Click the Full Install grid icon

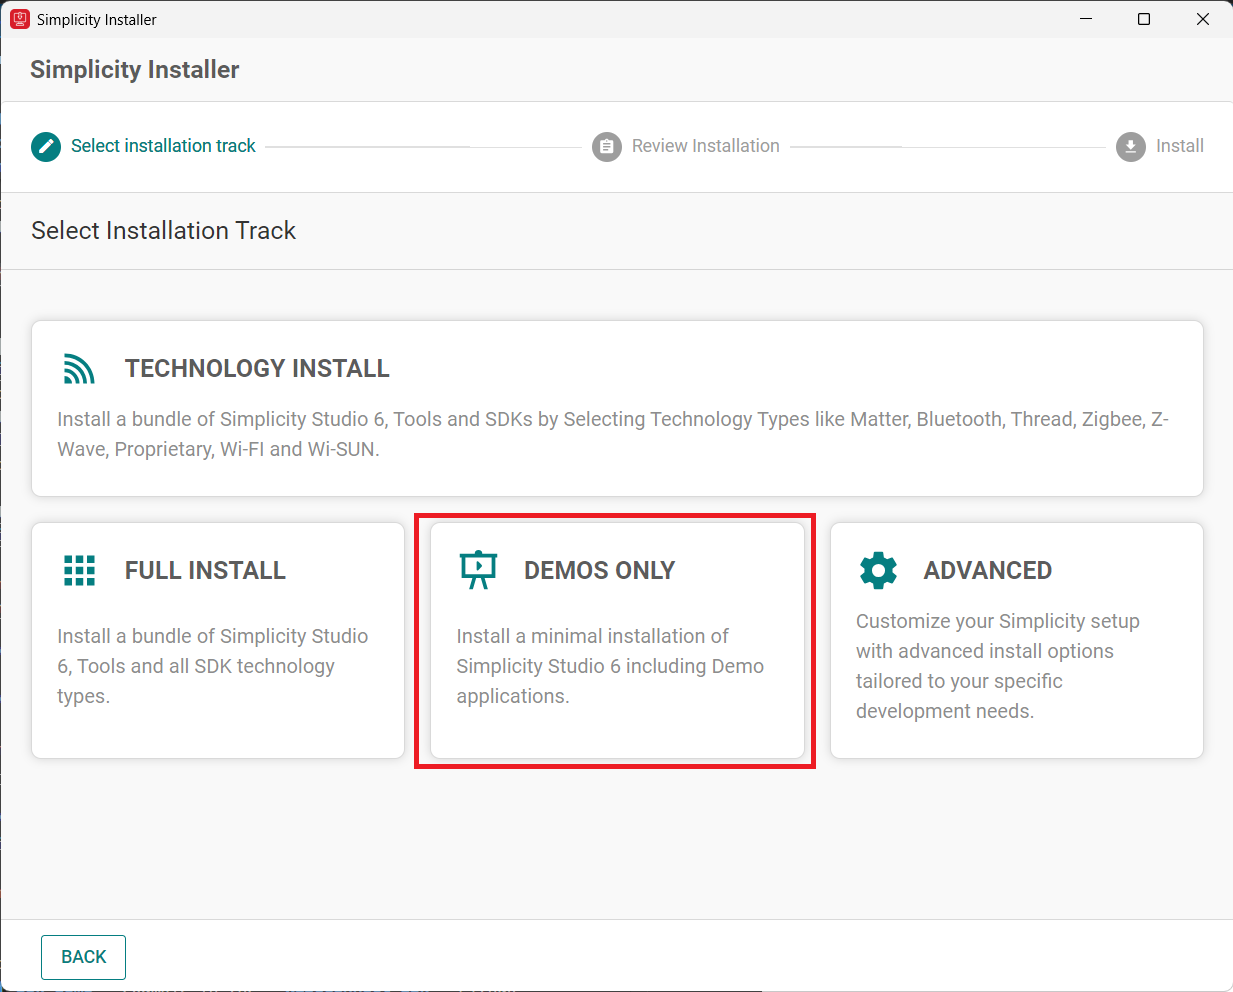[x=79, y=570]
